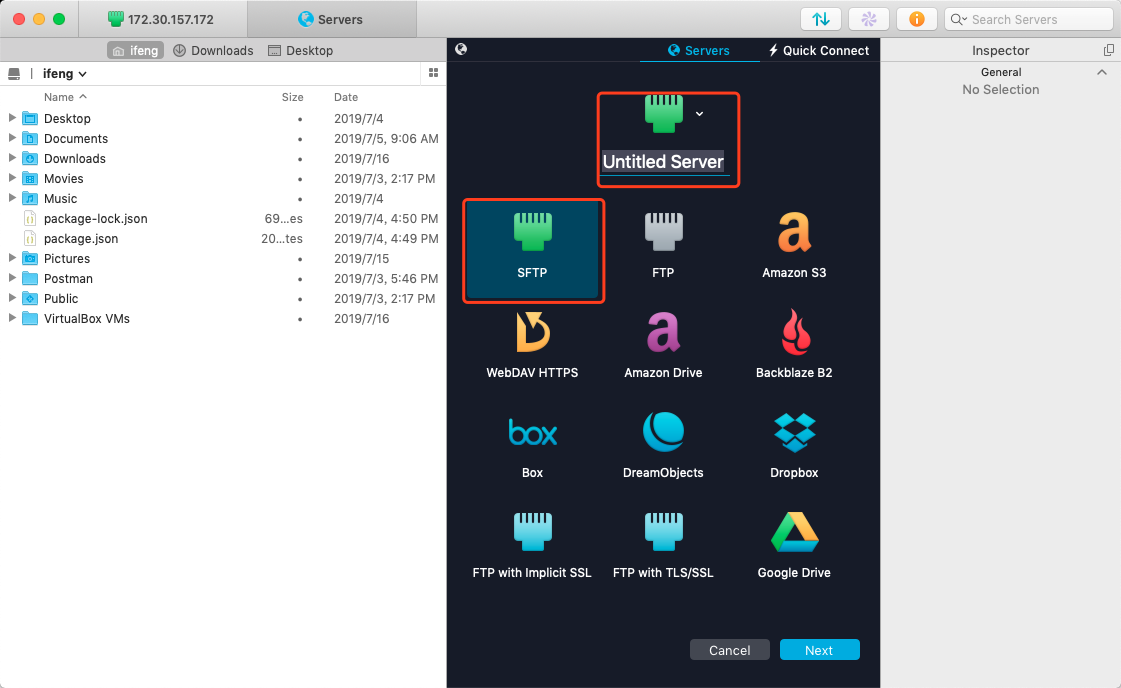Screen dimensions: 1121x688
Task: Select the package.json file
Action: pyautogui.click(x=81, y=238)
